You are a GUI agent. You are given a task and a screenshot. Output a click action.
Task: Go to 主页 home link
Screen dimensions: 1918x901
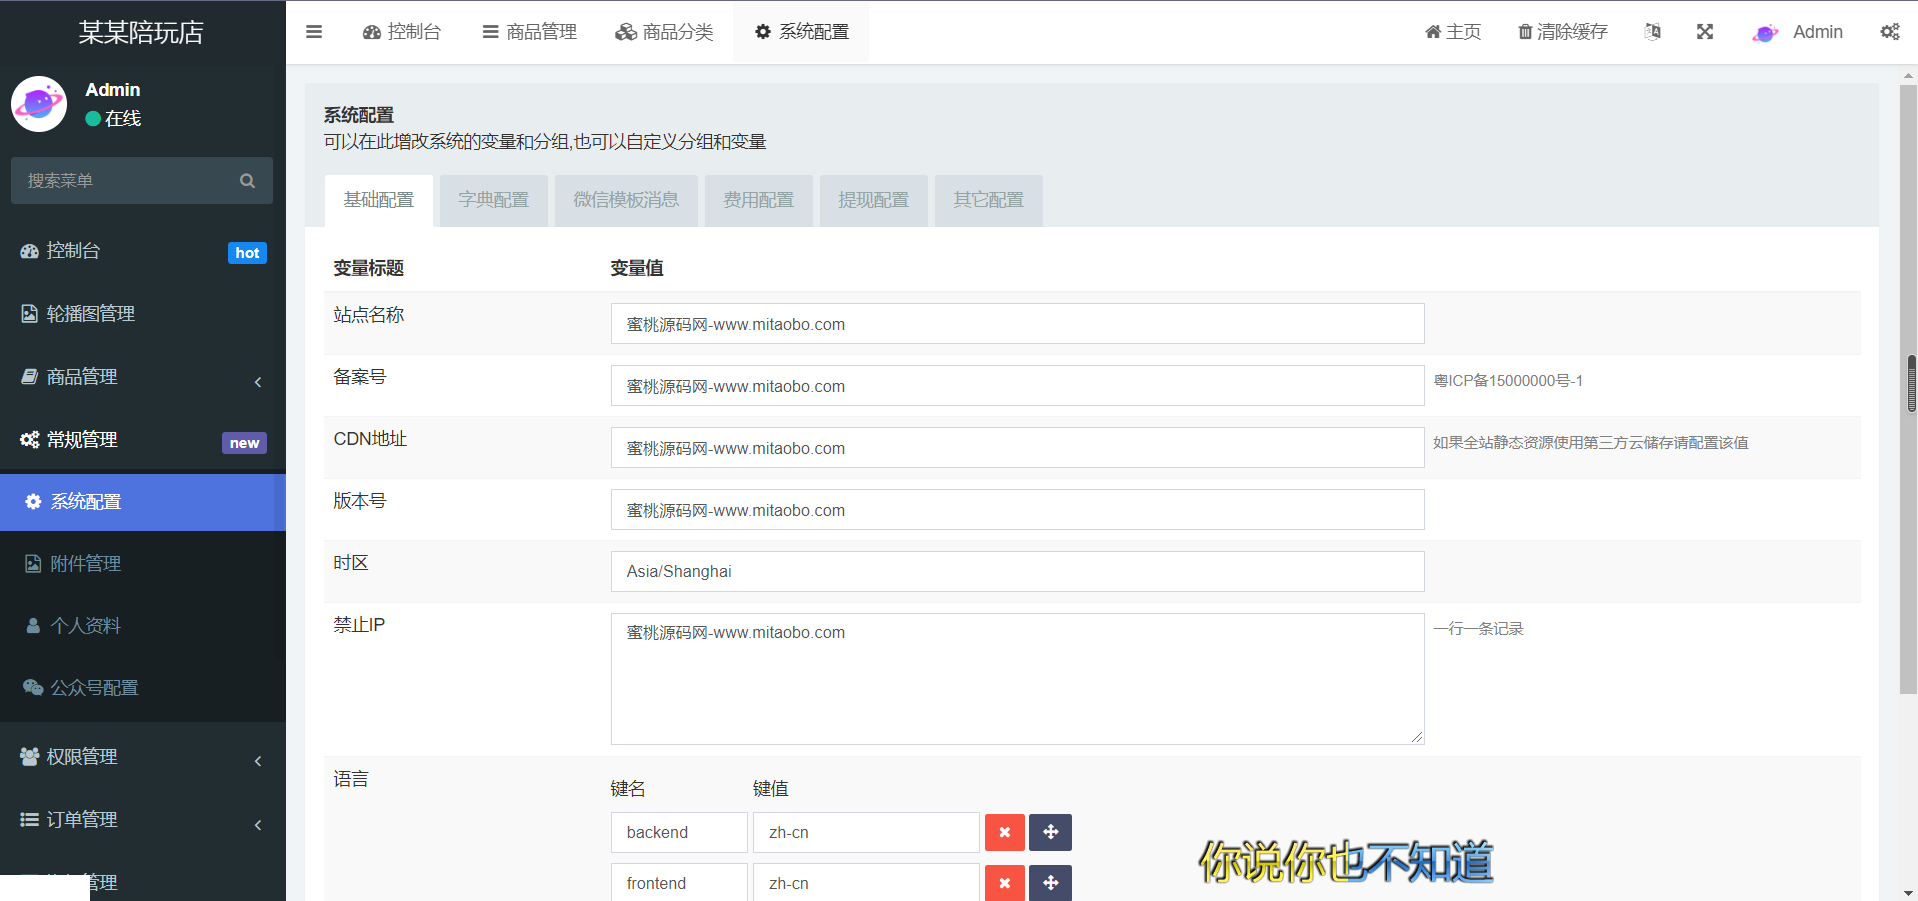(x=1453, y=32)
